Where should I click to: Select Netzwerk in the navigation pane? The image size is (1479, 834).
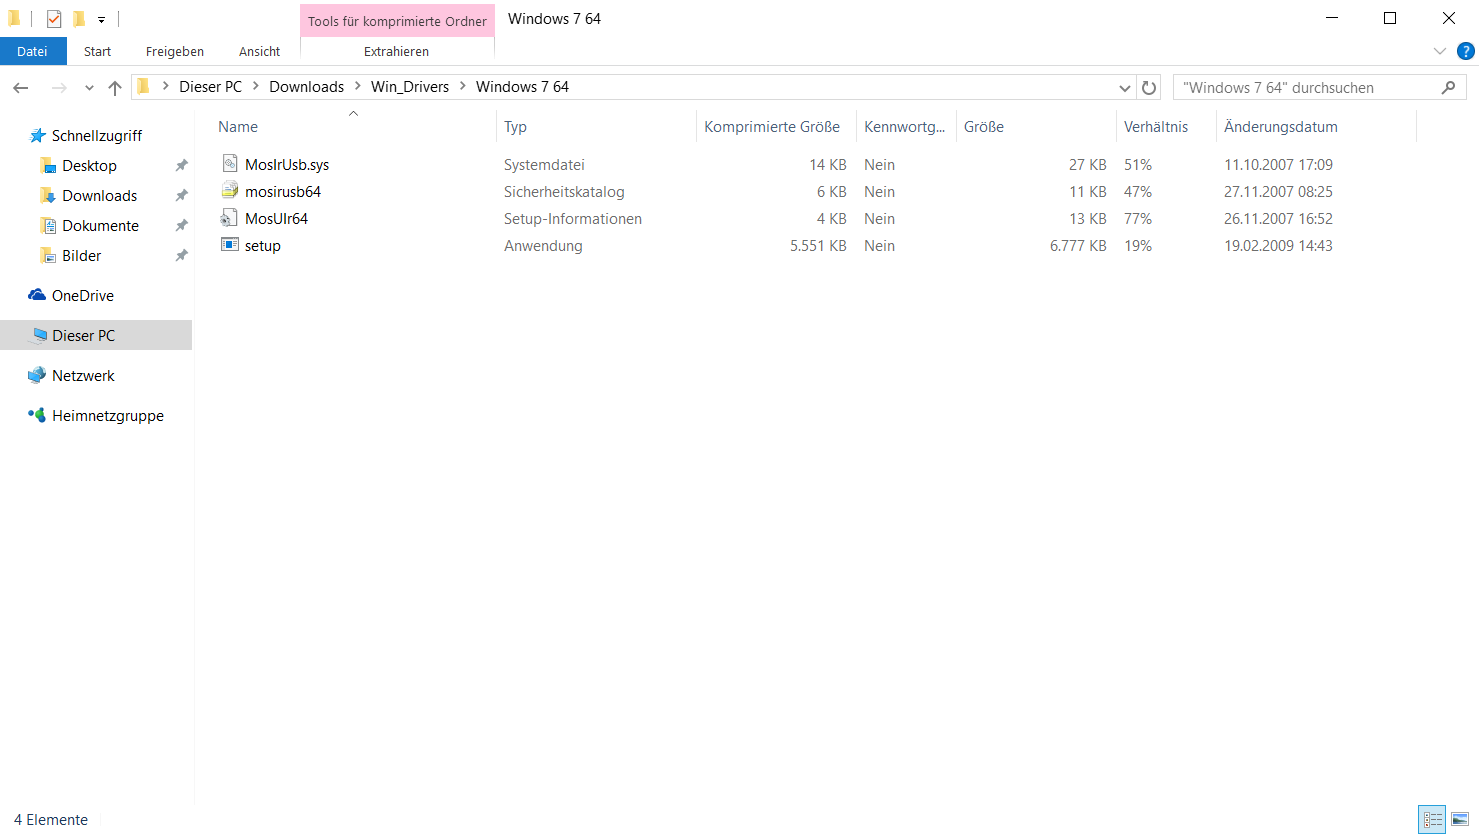tap(83, 375)
